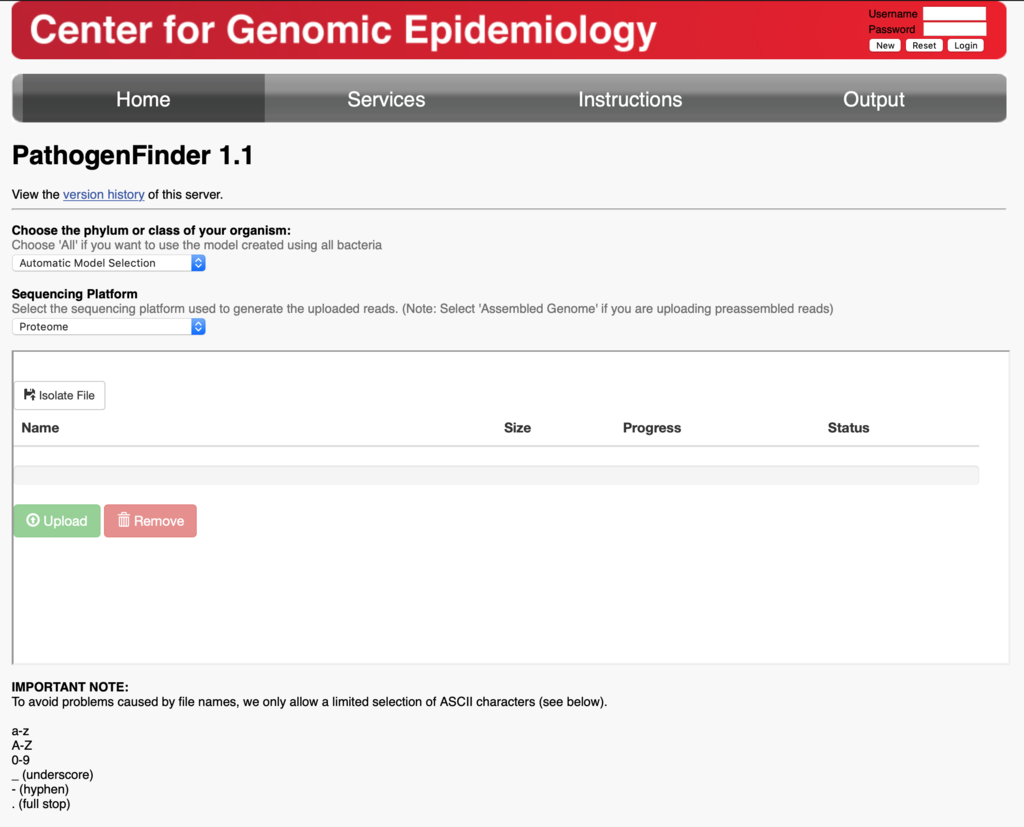This screenshot has width=1024, height=827.
Task: Focus the Password input field
Action: click(x=954, y=29)
